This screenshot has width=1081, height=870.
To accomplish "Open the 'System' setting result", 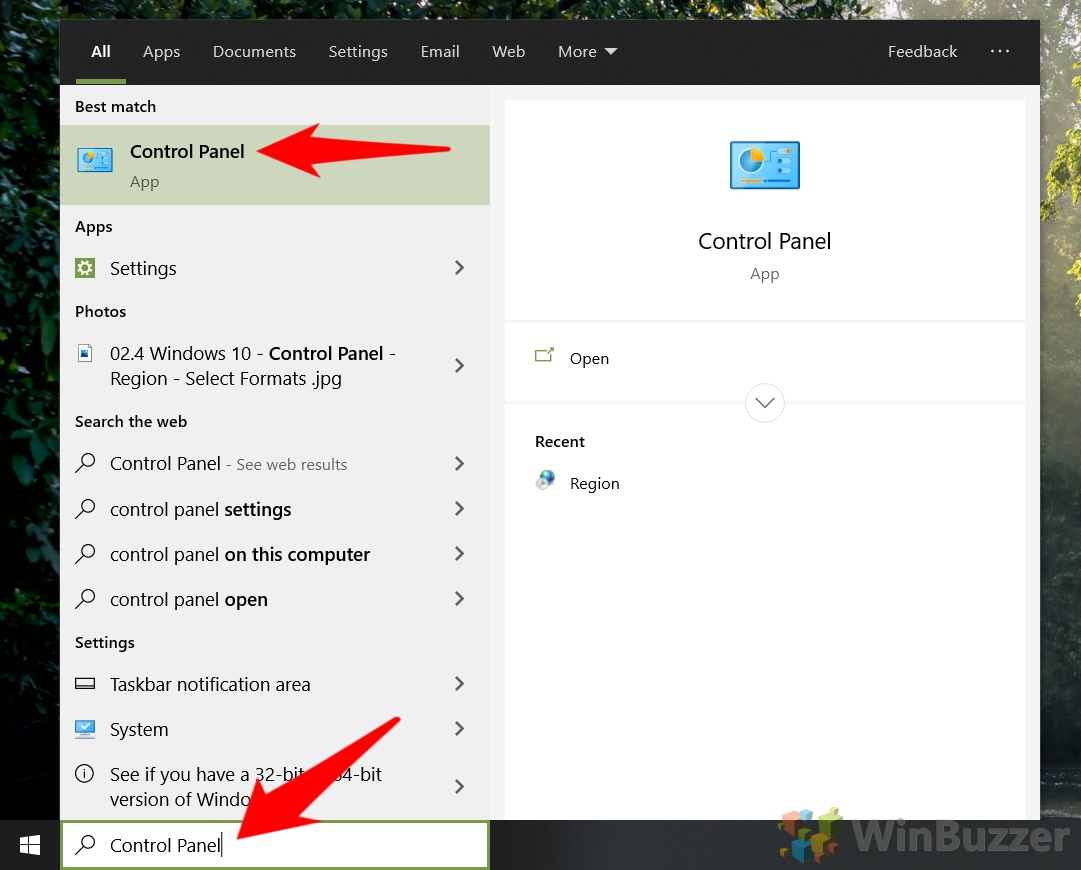I will pyautogui.click(x=139, y=729).
